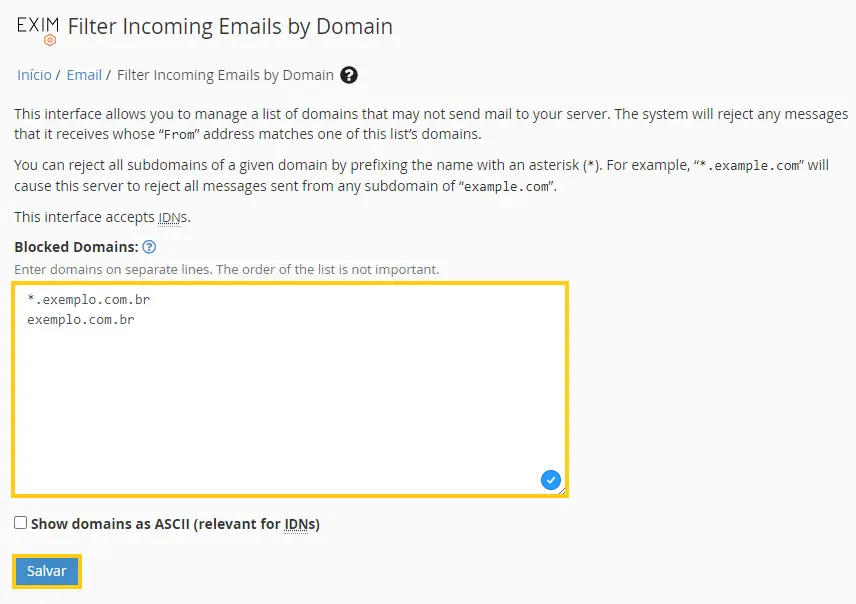This screenshot has width=856, height=604.
Task: Toggle via the 'Show domains as ASCII' label text
Action: (x=175, y=524)
